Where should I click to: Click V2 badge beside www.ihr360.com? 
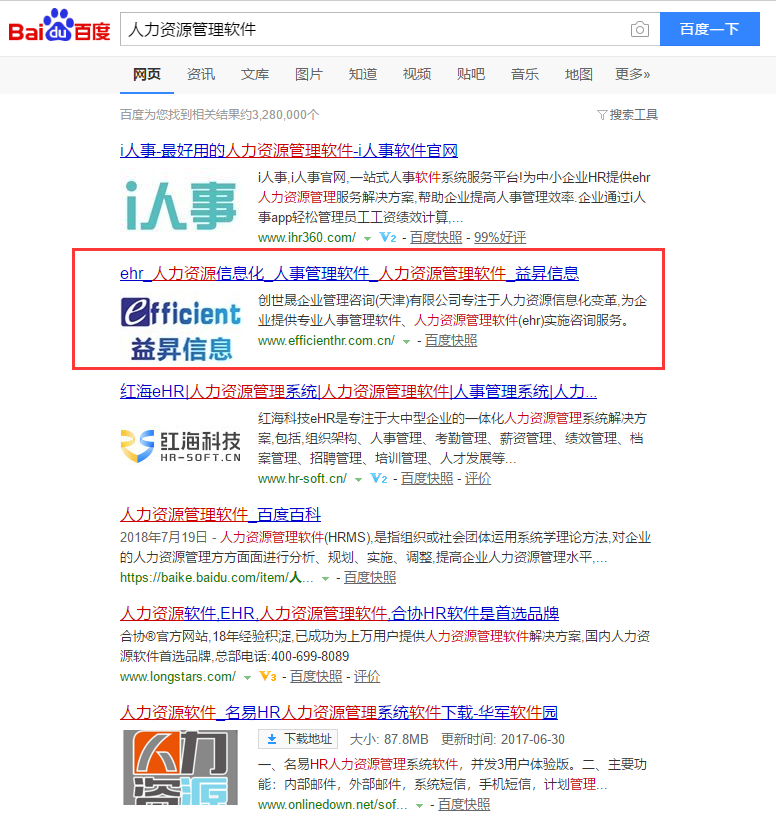tap(388, 238)
